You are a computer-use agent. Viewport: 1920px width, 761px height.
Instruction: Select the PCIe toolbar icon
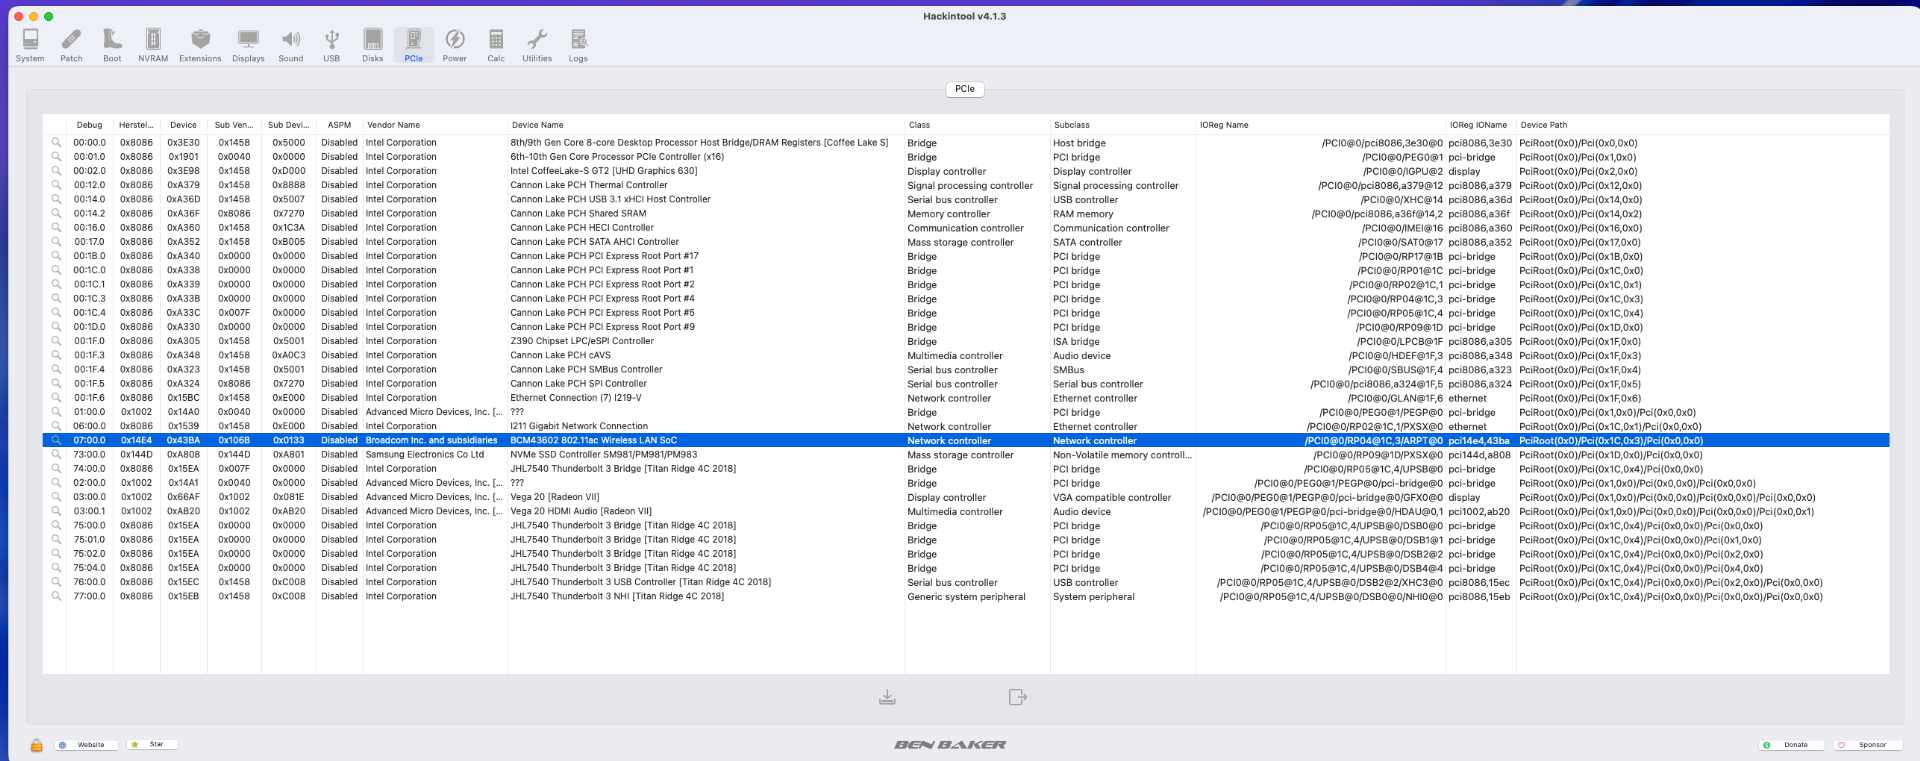point(414,46)
